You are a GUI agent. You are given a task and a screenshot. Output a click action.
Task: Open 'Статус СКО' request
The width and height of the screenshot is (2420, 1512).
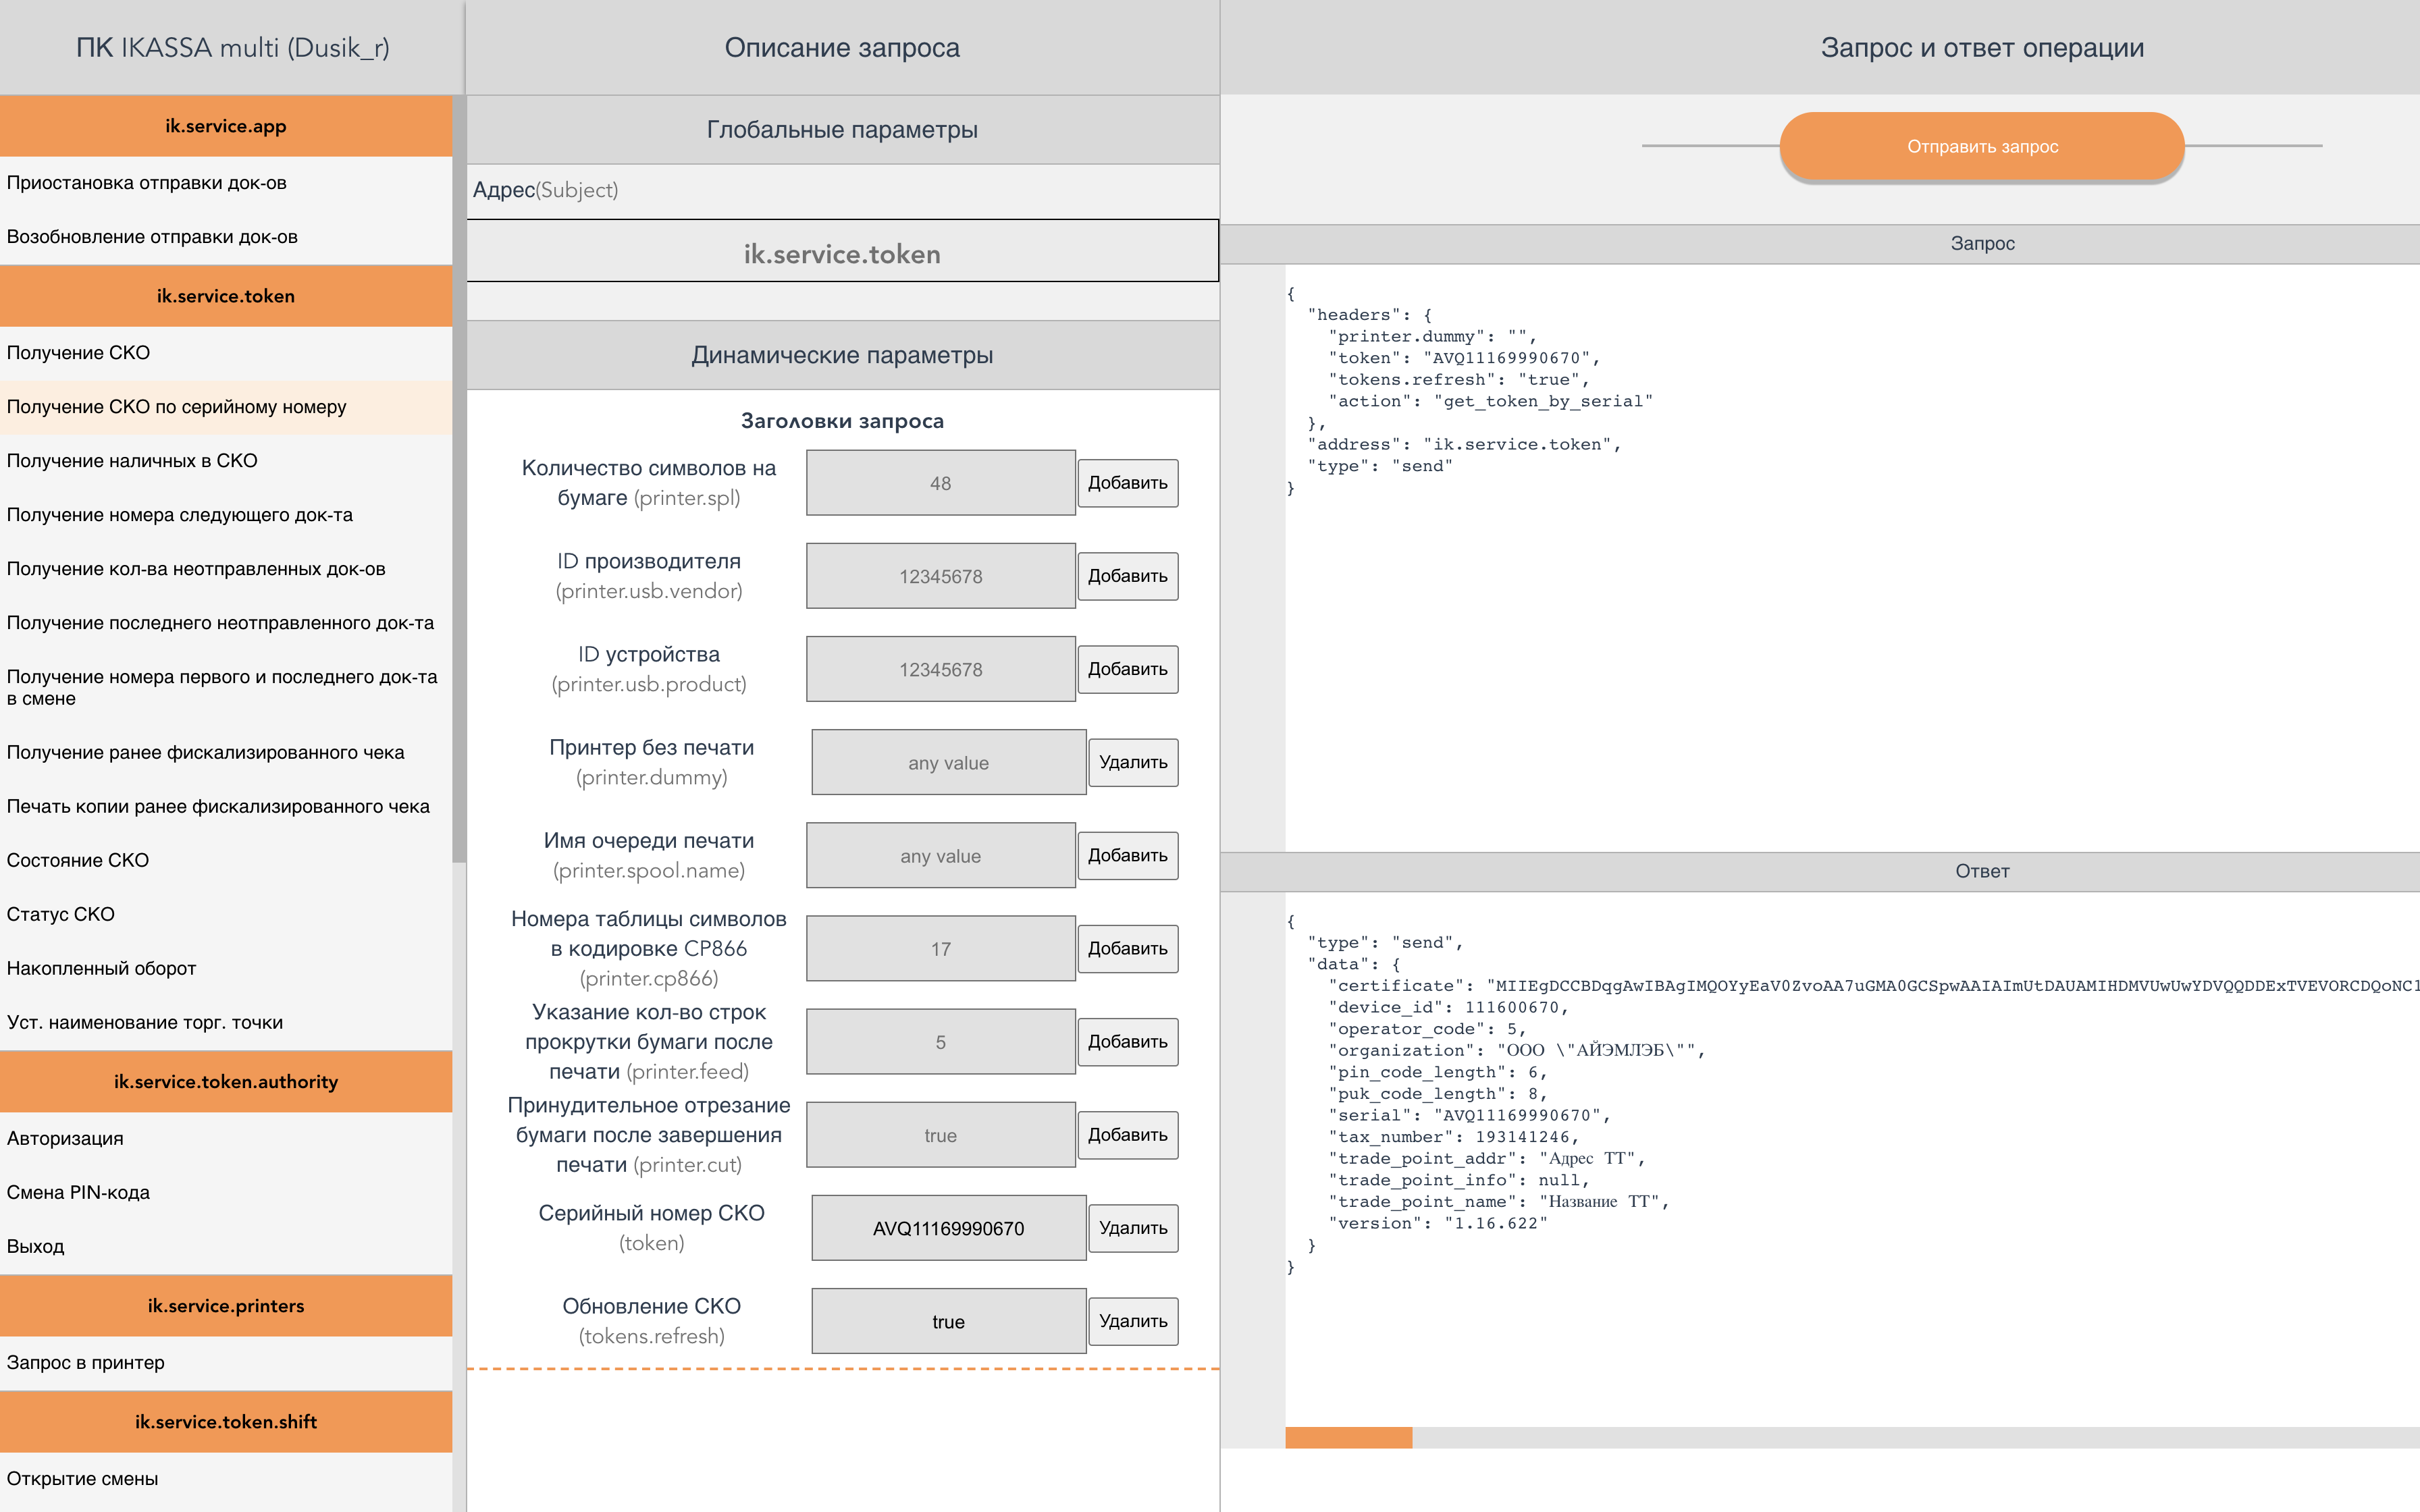point(61,914)
